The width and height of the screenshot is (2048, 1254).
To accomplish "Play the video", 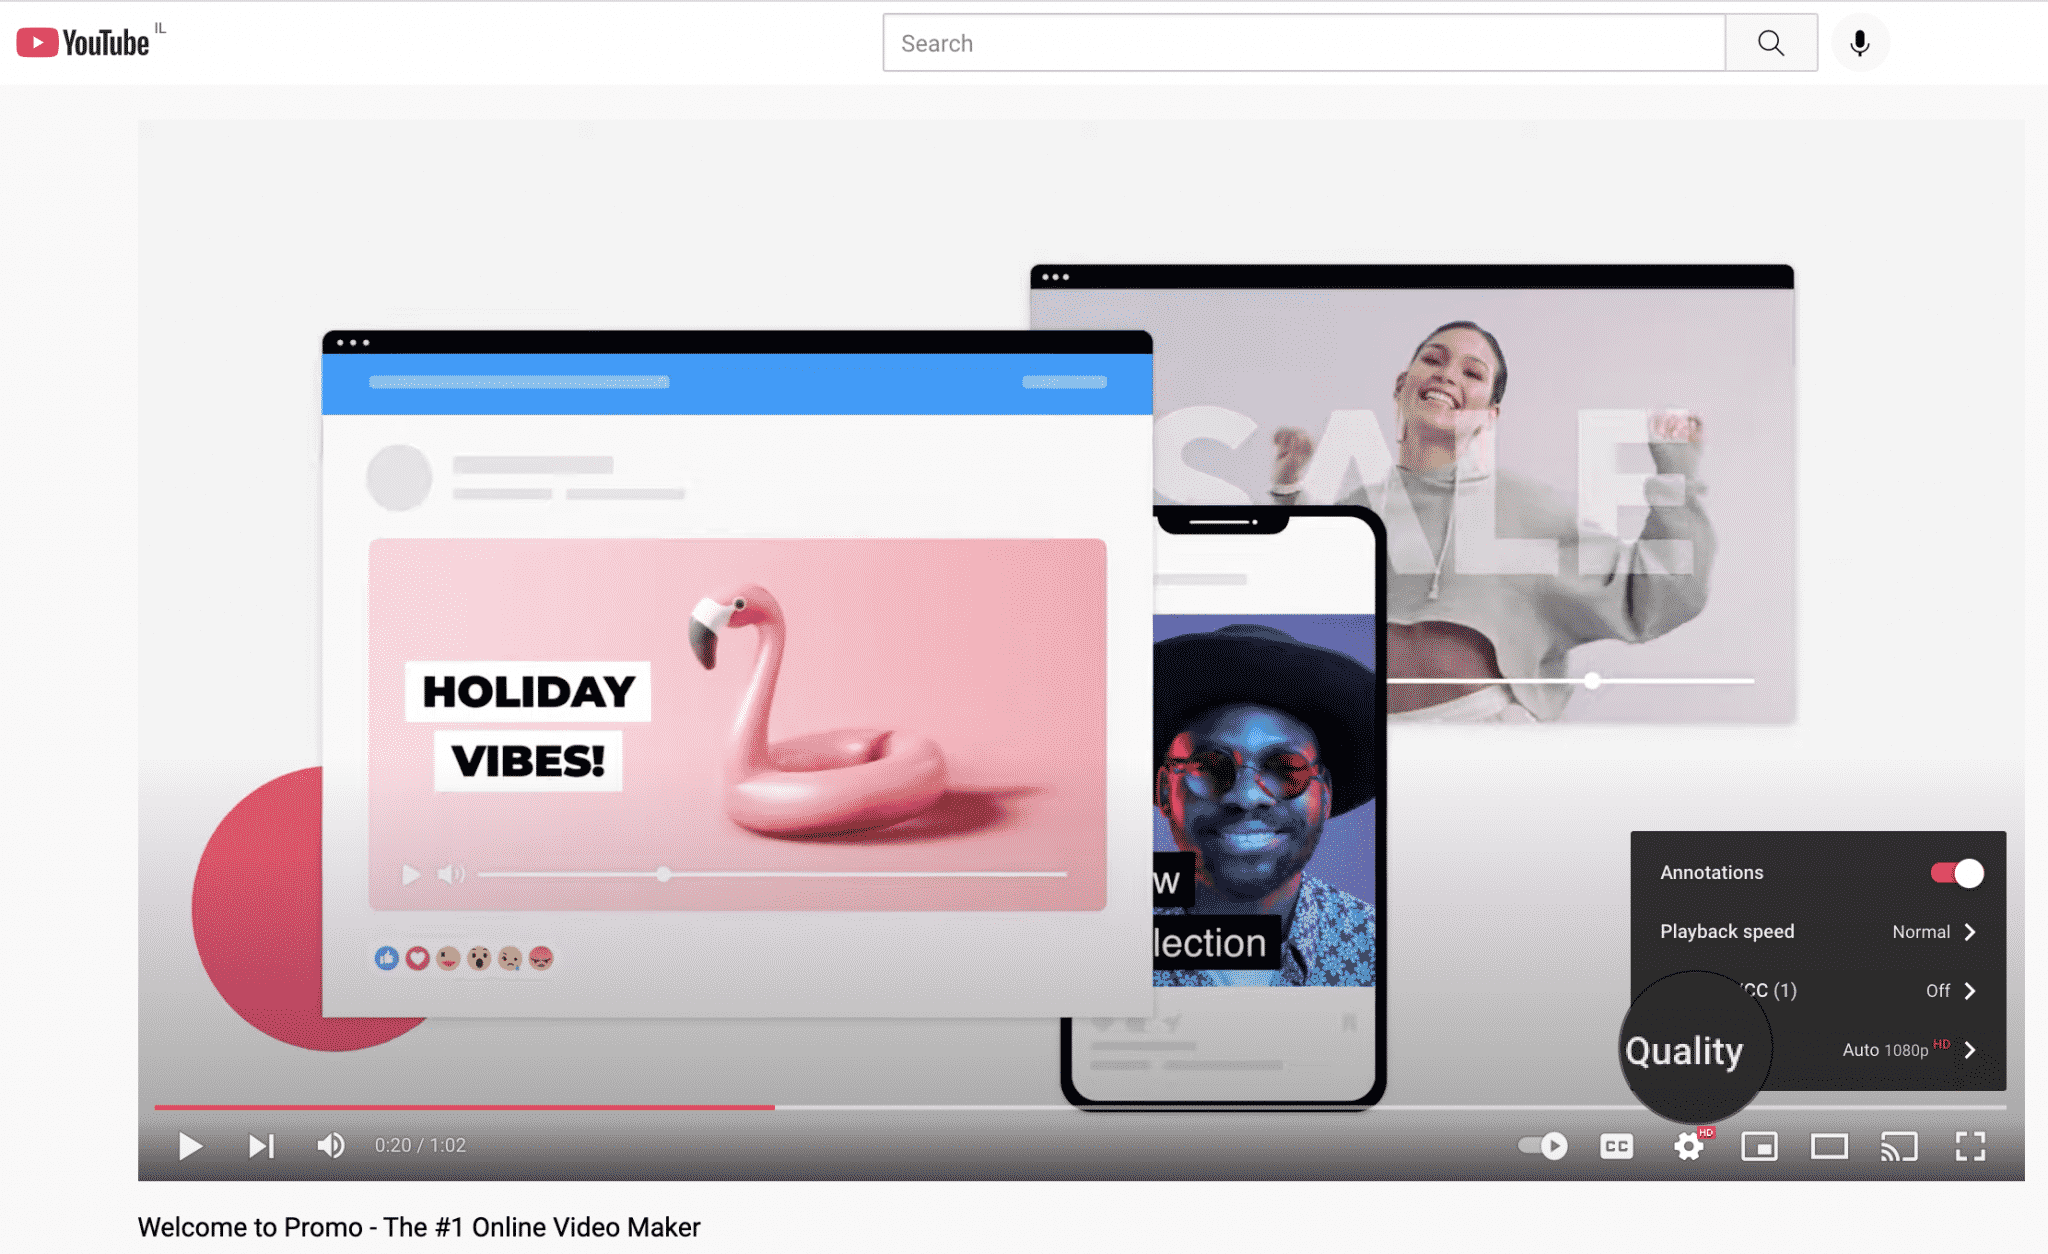I will coord(189,1146).
